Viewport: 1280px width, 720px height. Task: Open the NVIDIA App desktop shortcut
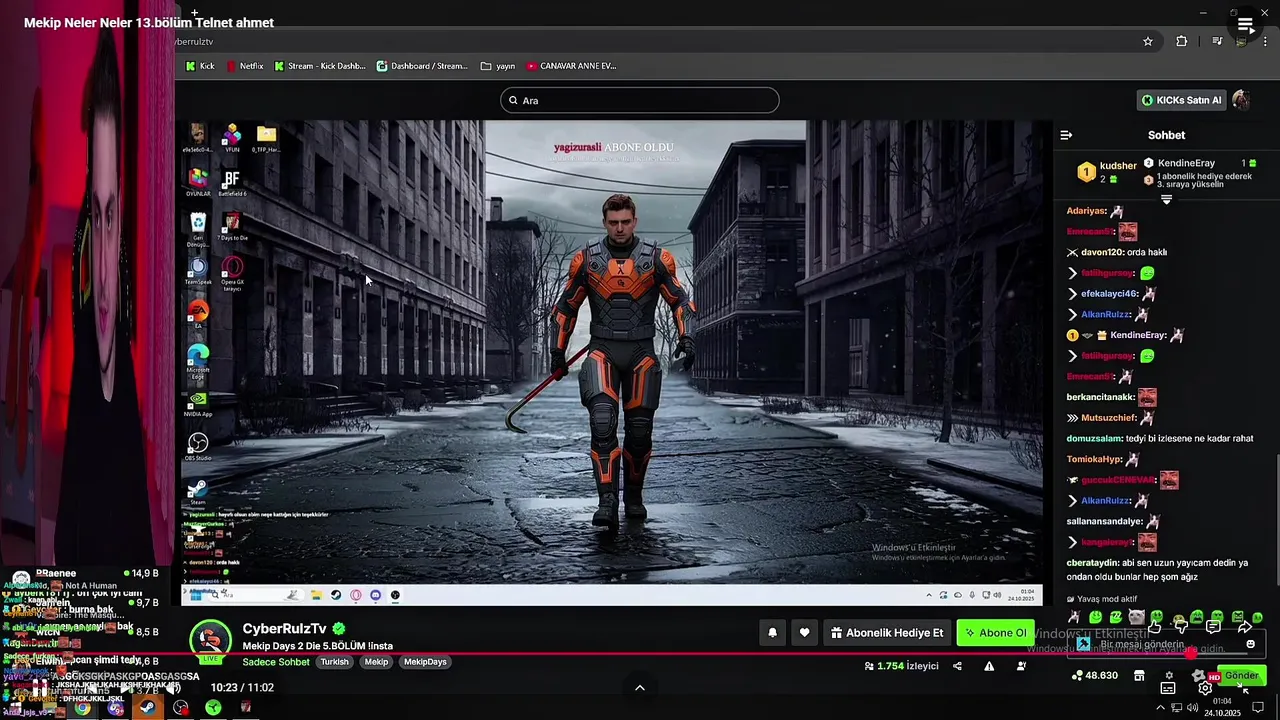click(198, 403)
